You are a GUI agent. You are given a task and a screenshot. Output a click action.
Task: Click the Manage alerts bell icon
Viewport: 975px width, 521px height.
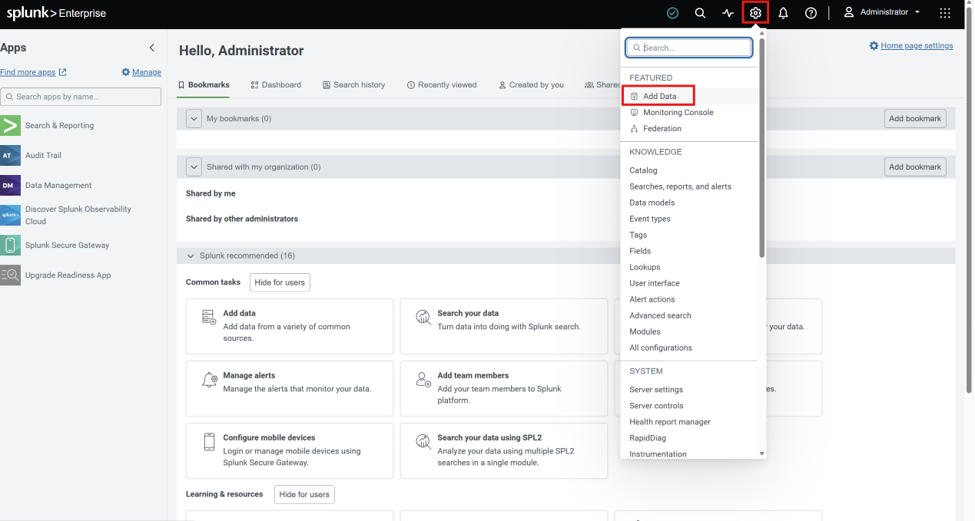coord(210,379)
